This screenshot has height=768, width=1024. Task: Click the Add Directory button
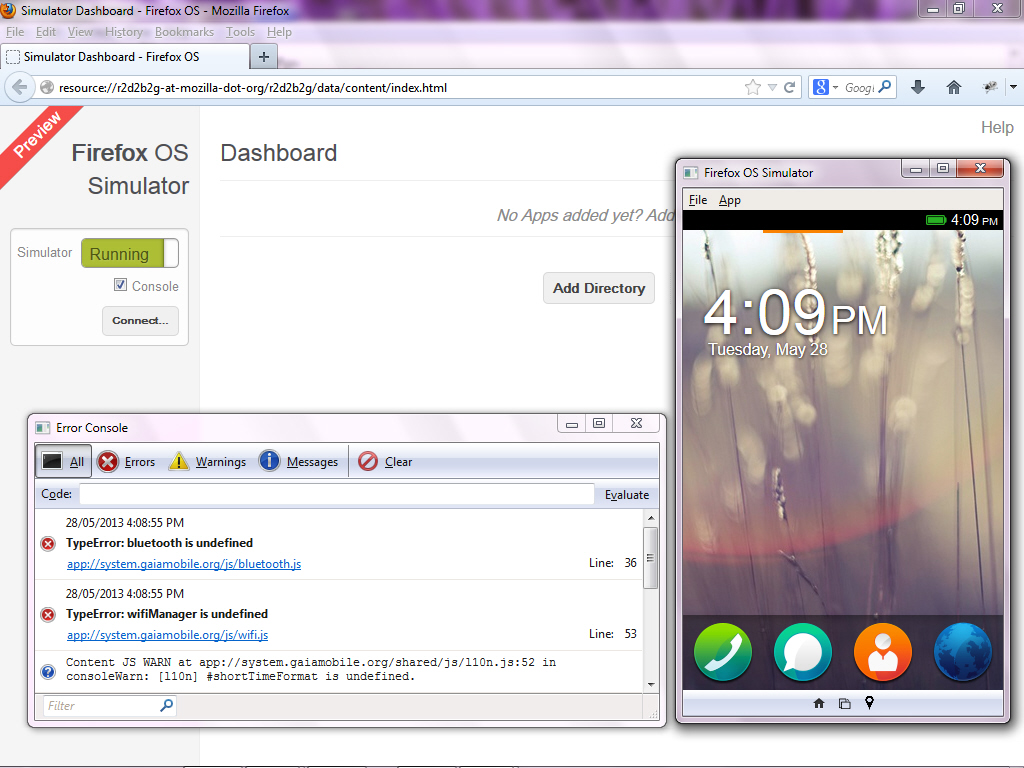pos(598,288)
